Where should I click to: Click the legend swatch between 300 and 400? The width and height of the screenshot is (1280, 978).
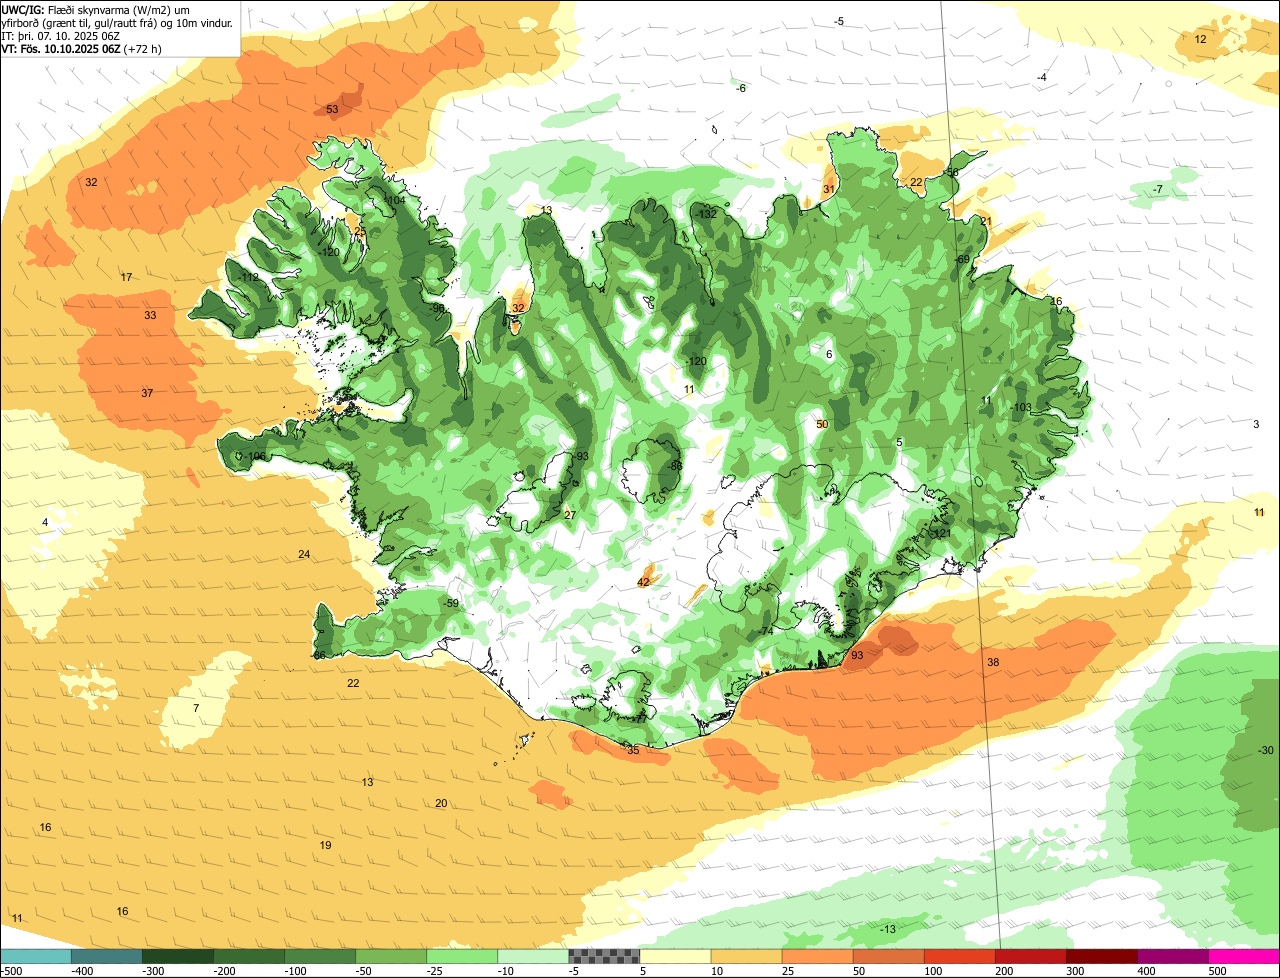coord(1101,956)
